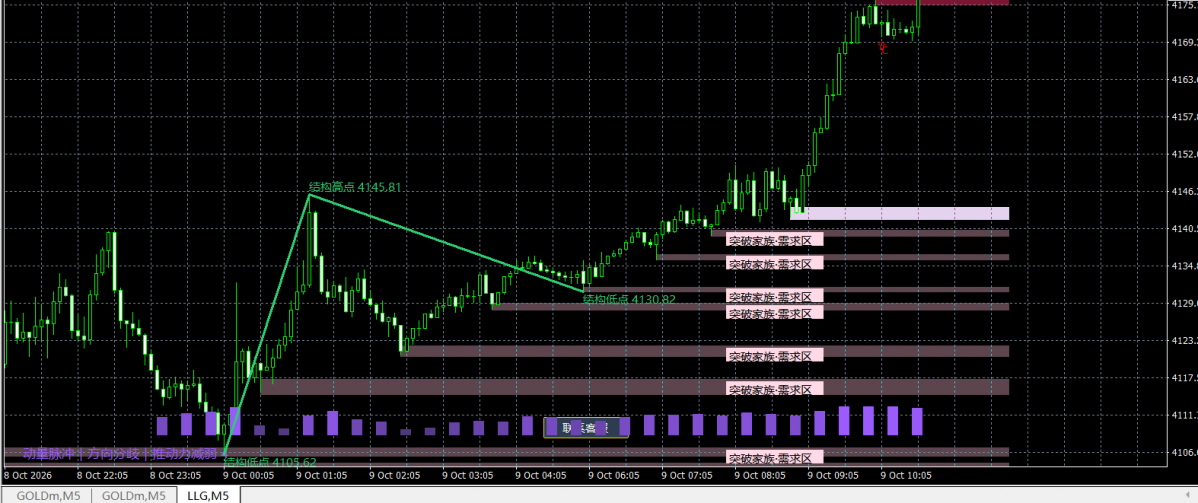
Task: Click the 8 Oct 2026 time axis label
Action: pyautogui.click(x=27, y=475)
